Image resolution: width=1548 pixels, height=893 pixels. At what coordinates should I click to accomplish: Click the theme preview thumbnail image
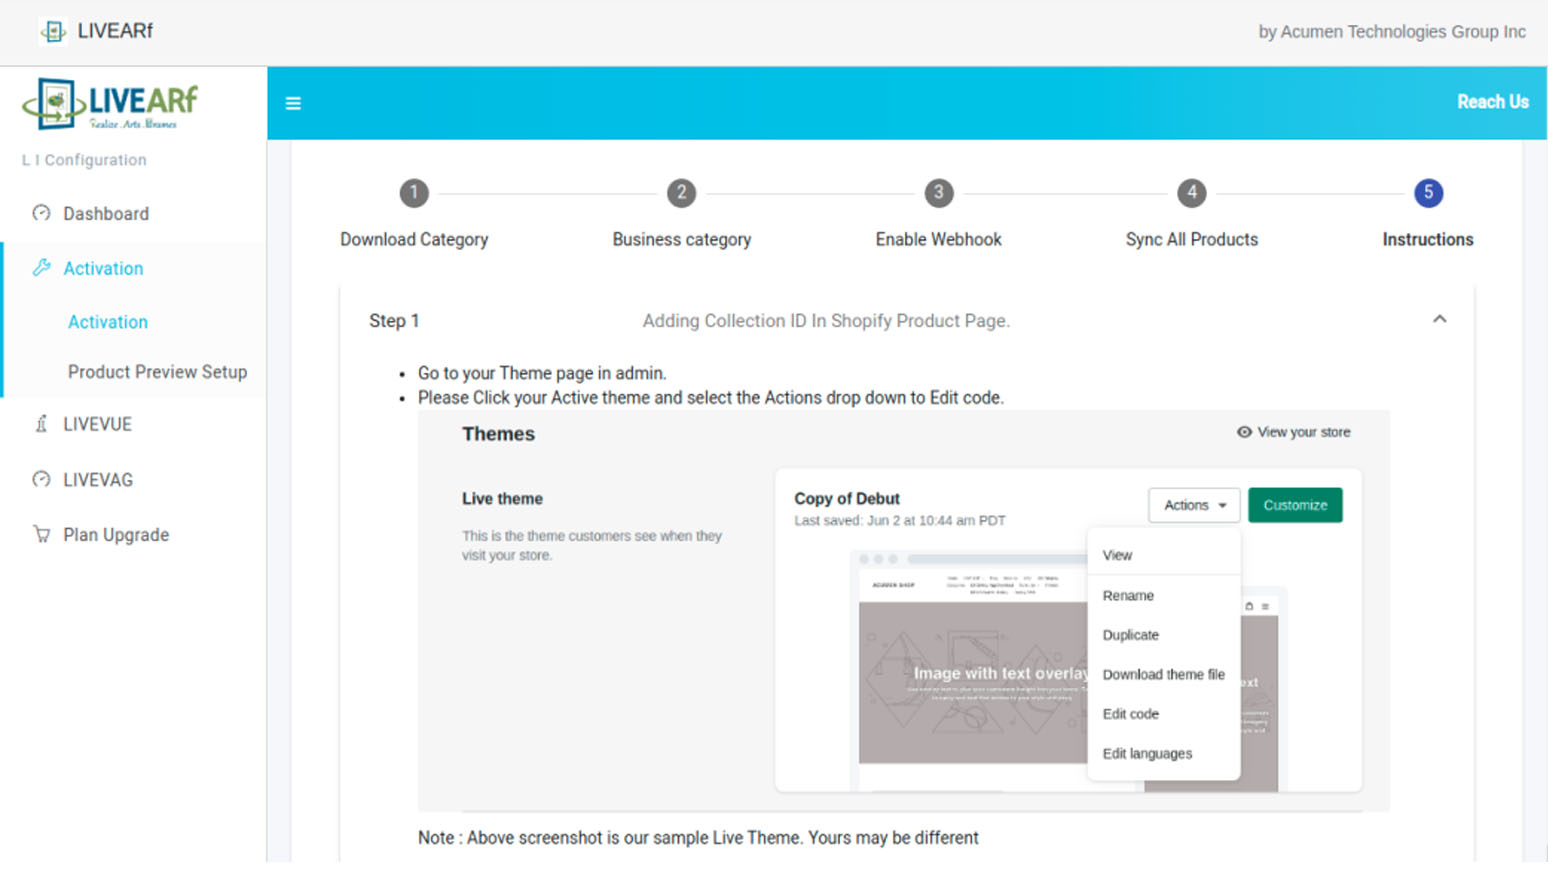pos(972,670)
